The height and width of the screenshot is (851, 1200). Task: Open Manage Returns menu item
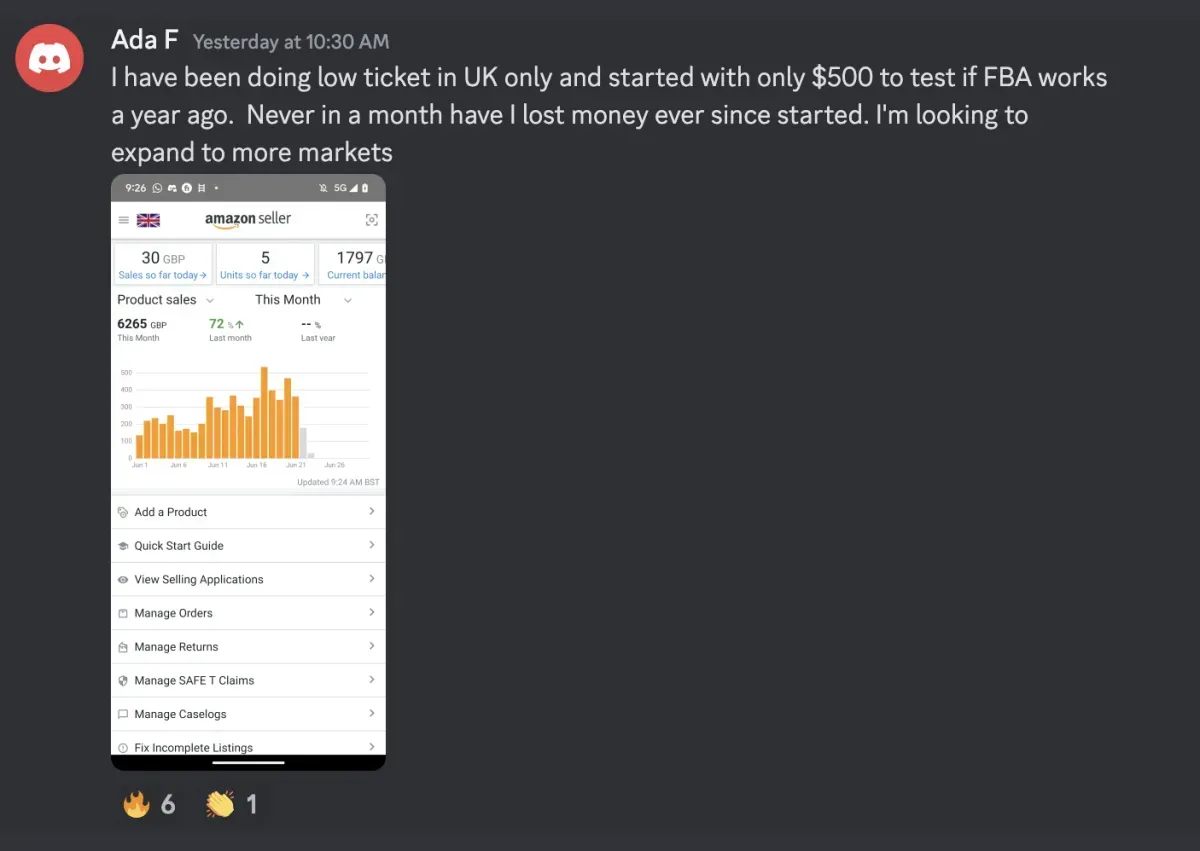[247, 647]
